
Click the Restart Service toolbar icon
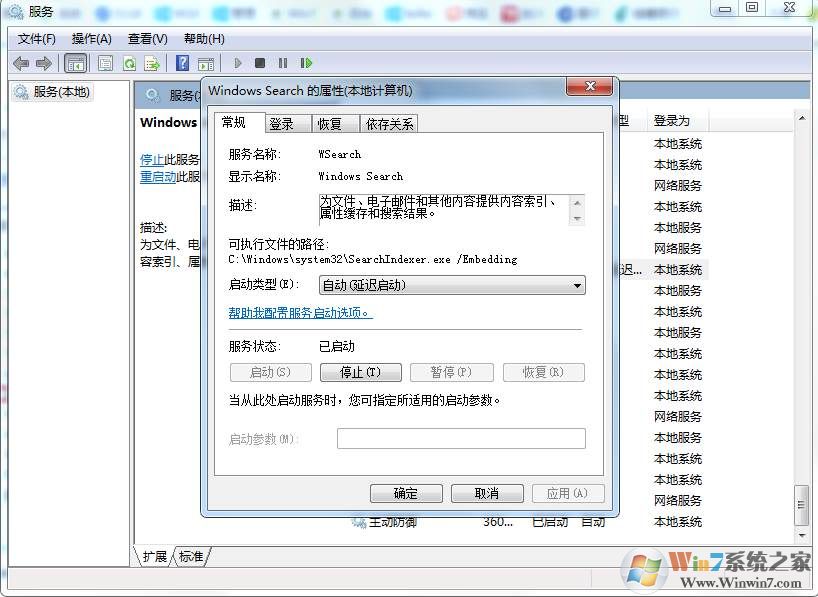coord(306,63)
